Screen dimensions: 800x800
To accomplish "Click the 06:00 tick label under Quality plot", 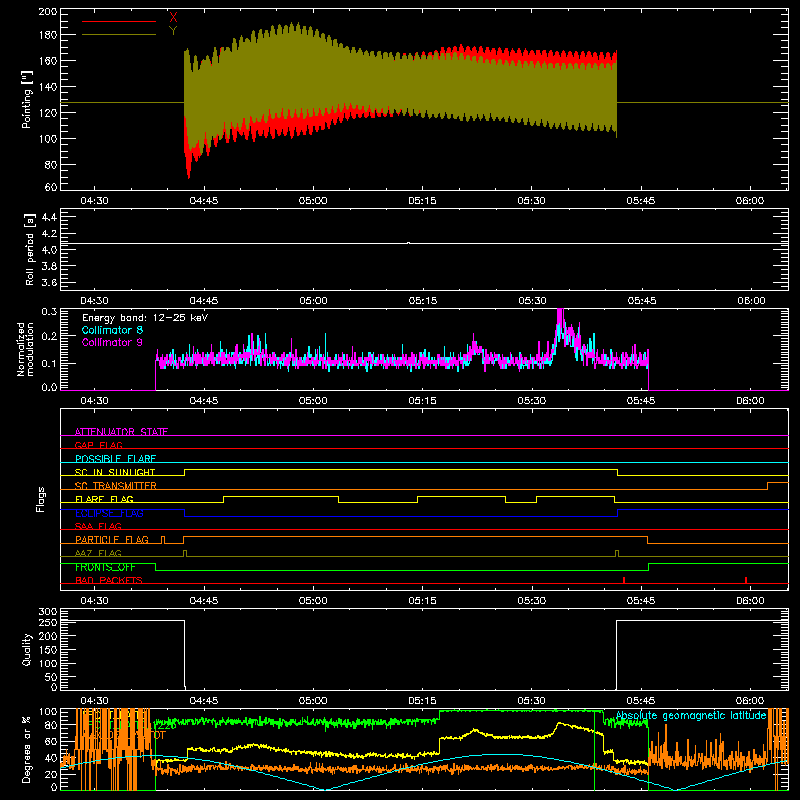I will pyautogui.click(x=750, y=701).
